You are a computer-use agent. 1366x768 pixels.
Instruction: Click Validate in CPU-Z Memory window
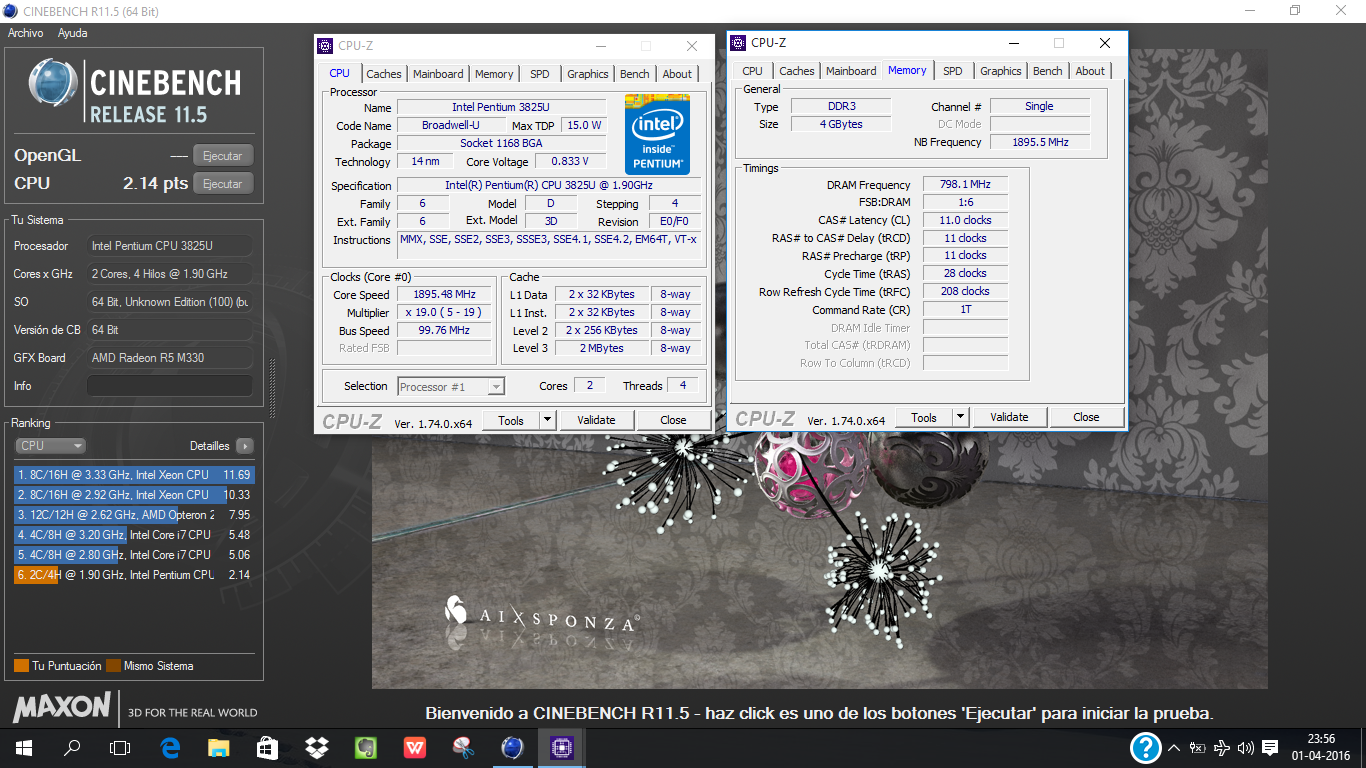[1009, 417]
